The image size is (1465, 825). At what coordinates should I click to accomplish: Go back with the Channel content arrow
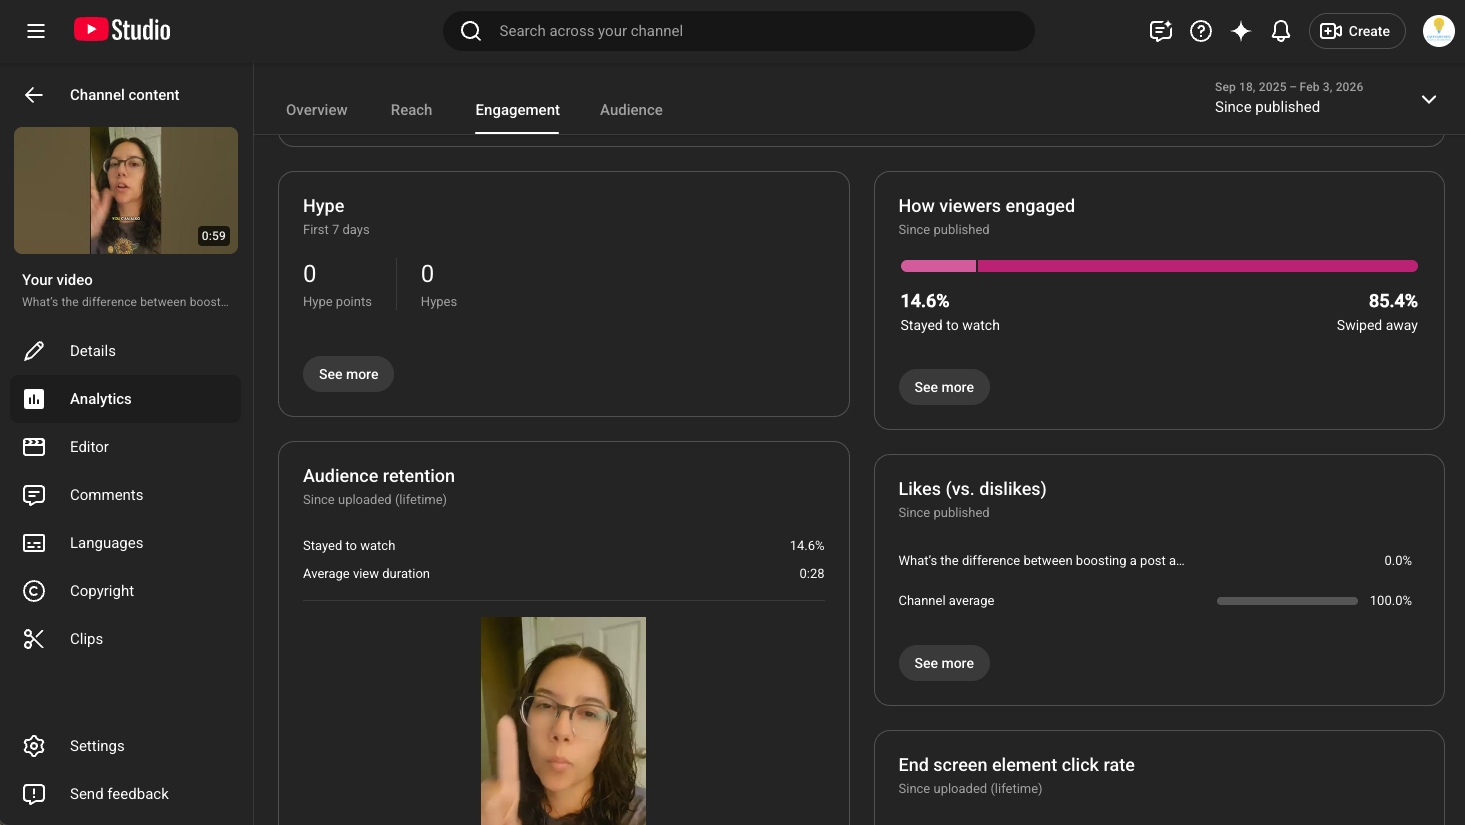coord(34,94)
